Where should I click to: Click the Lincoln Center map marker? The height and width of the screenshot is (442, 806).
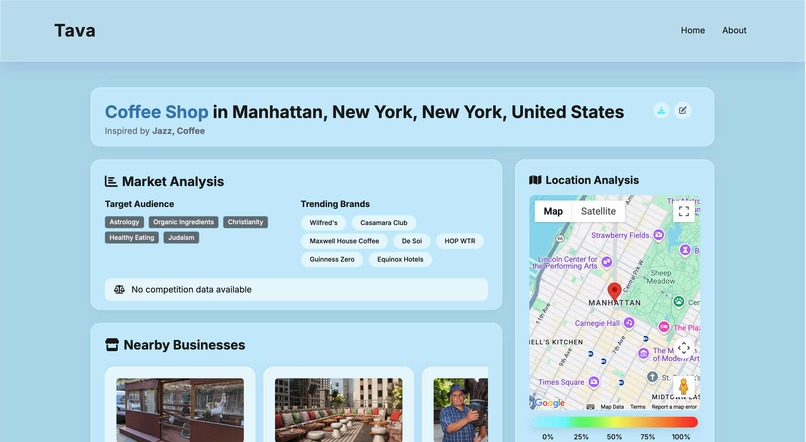click(x=607, y=262)
